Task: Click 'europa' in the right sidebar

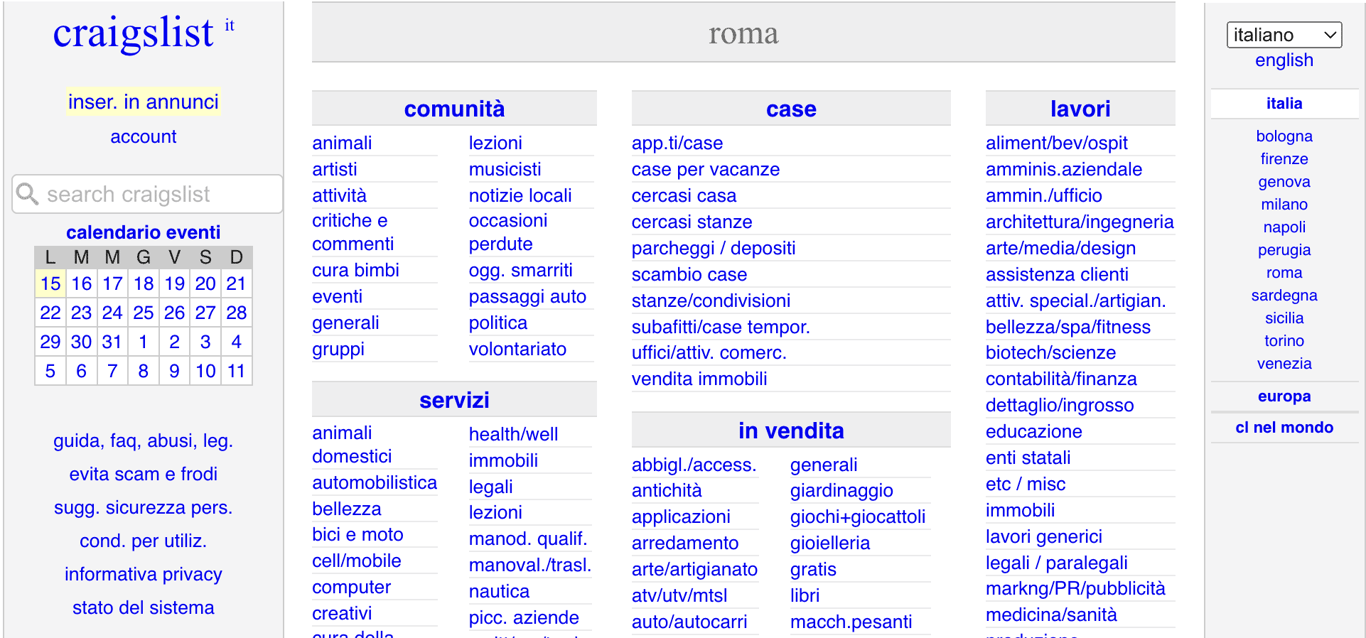Action: coord(1284,396)
